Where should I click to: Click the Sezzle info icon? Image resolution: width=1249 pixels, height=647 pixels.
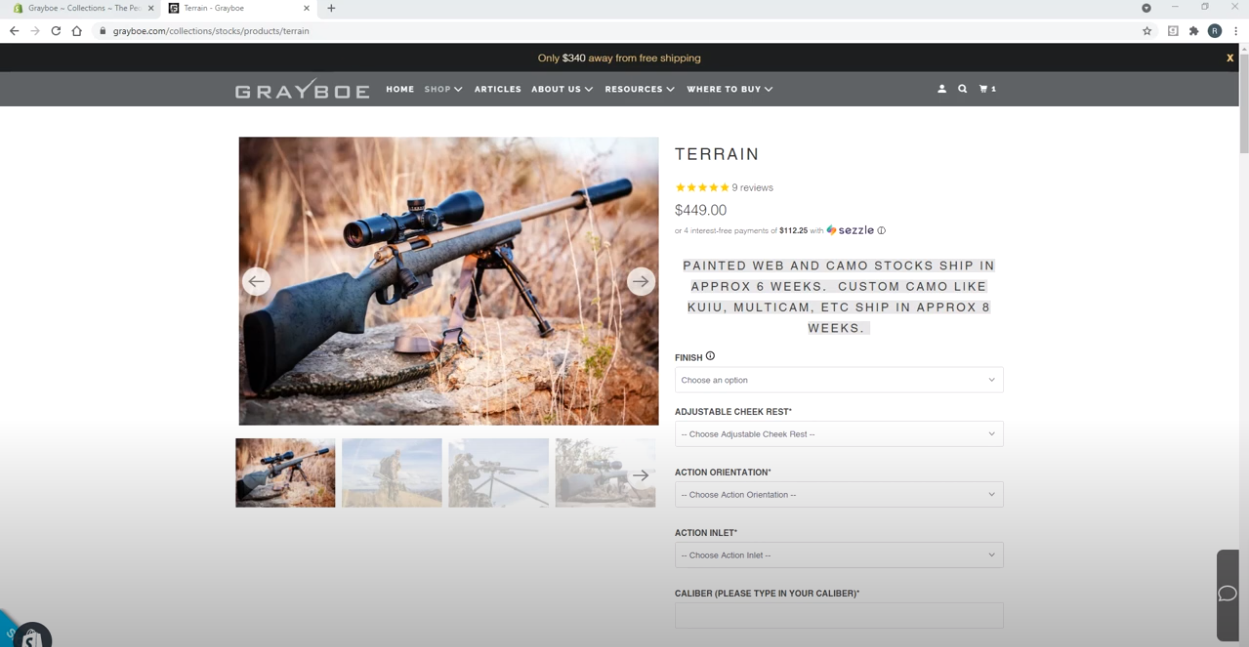880,230
